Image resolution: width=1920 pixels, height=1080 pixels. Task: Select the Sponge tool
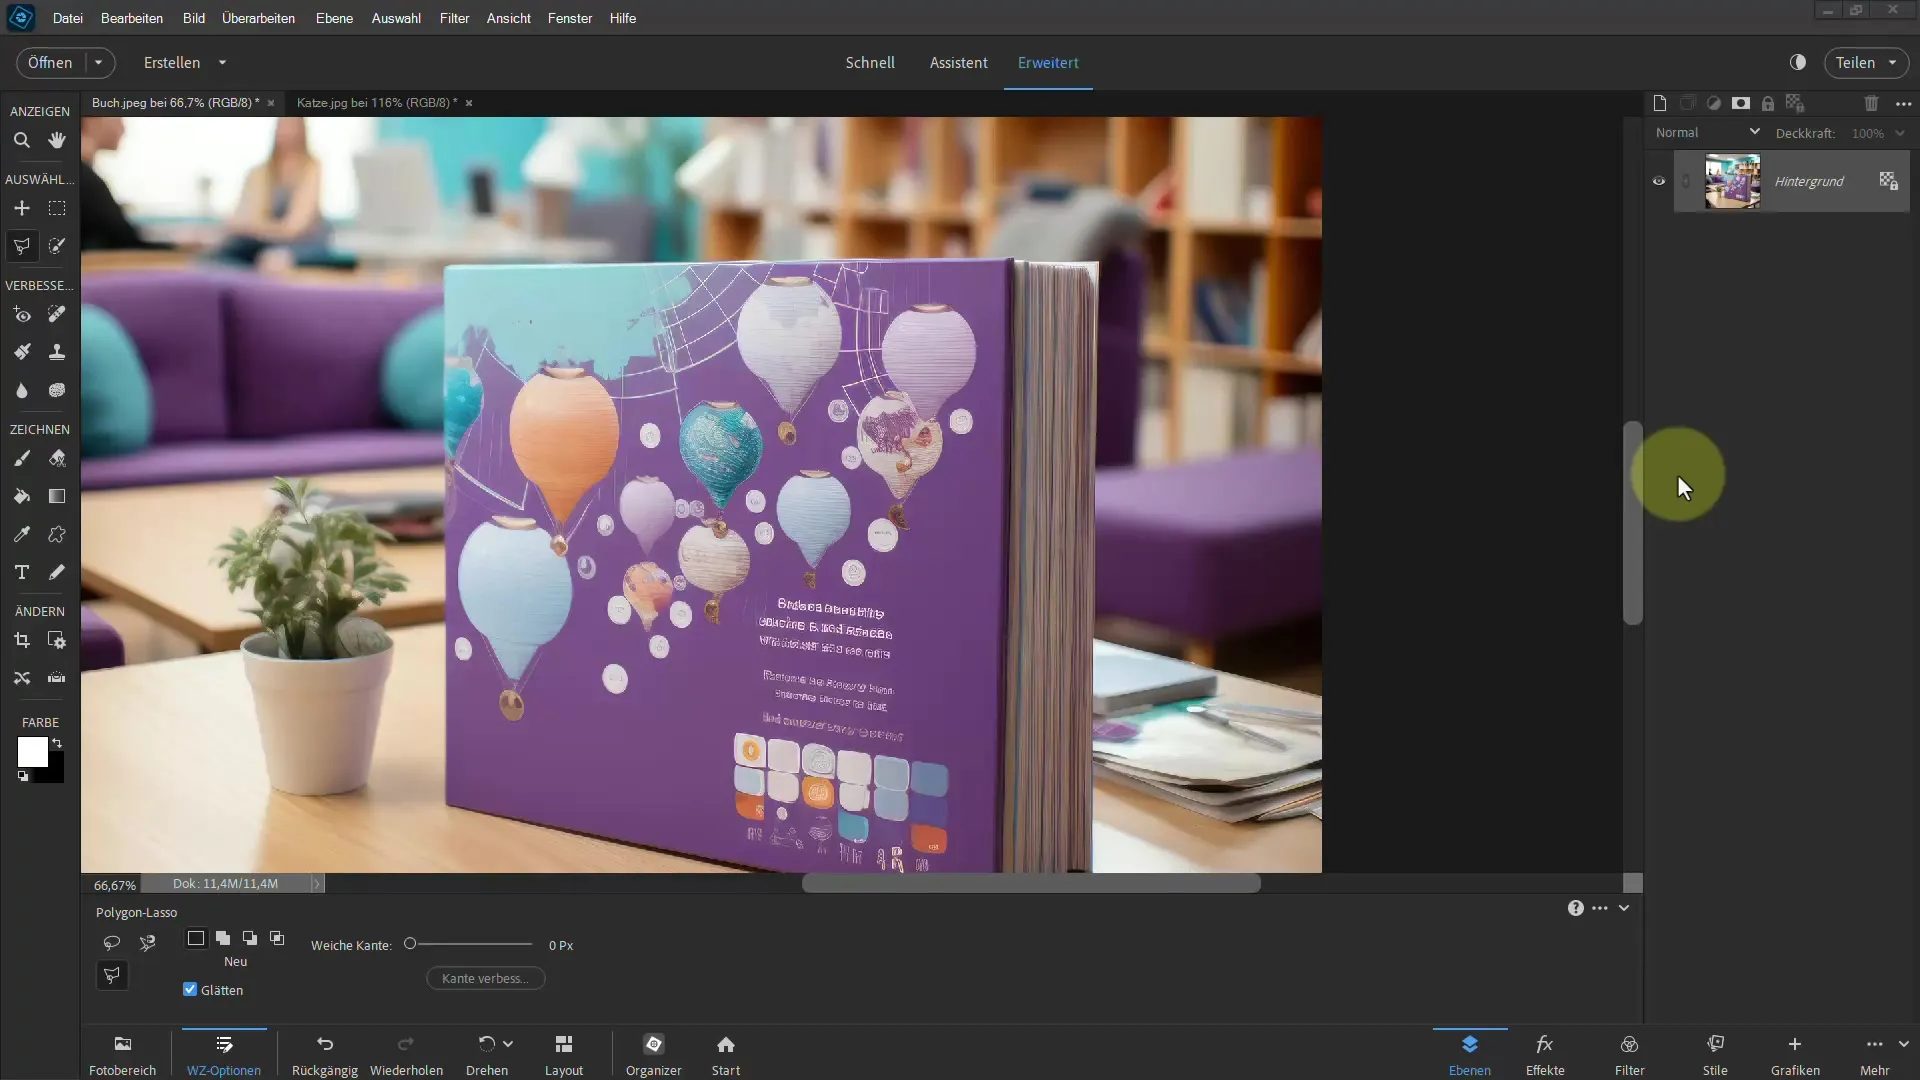[x=57, y=390]
